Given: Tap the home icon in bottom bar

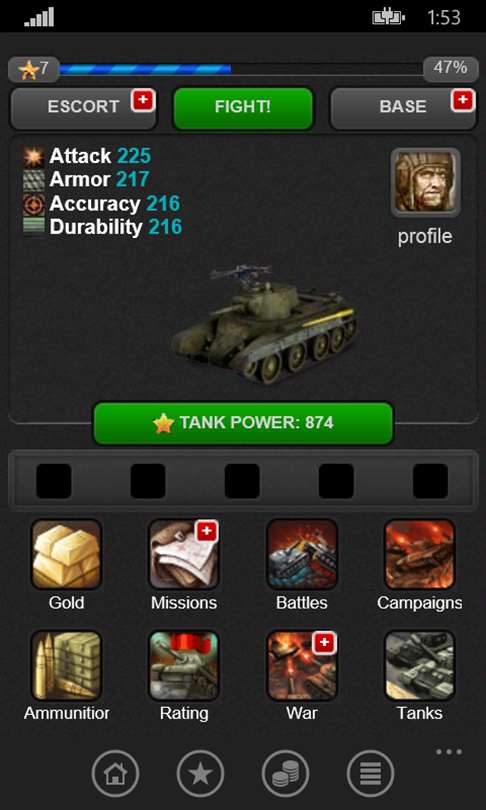Looking at the screenshot, I should click(115, 773).
